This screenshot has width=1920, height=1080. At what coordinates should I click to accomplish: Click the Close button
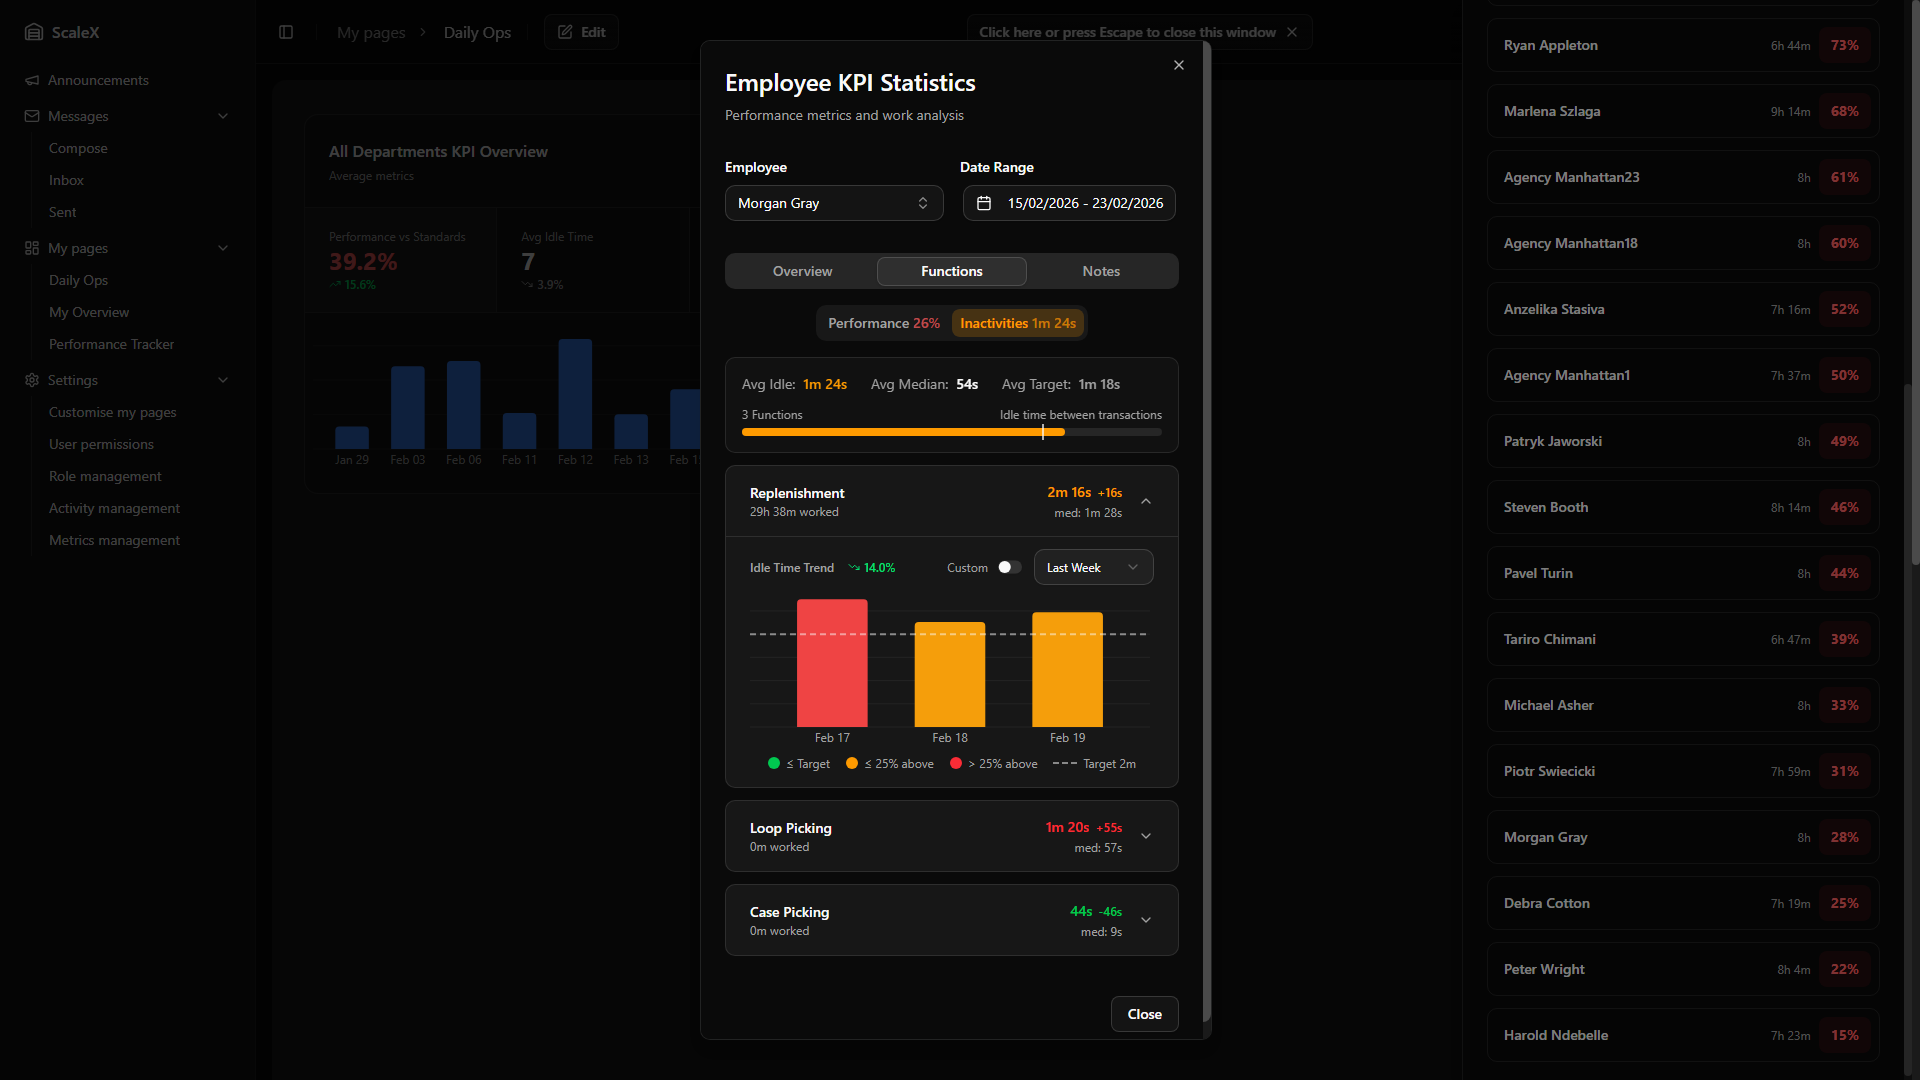tap(1144, 1014)
